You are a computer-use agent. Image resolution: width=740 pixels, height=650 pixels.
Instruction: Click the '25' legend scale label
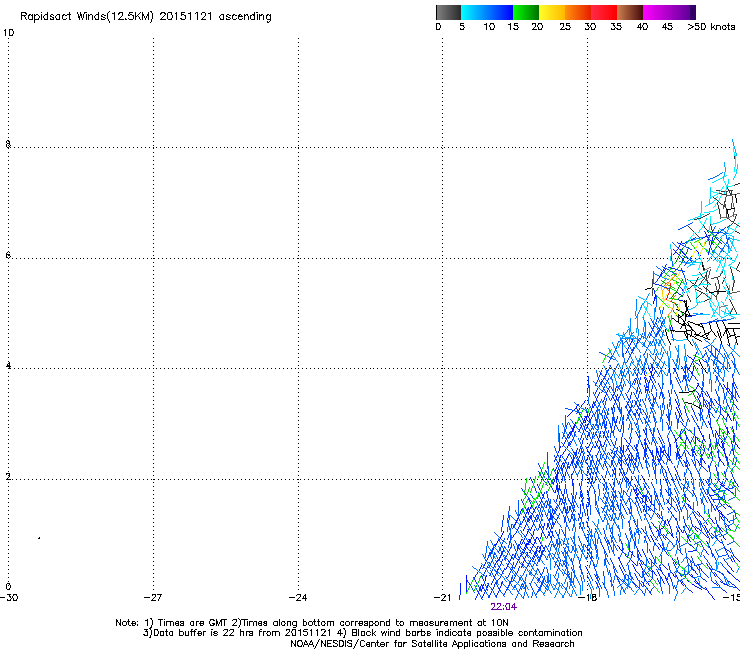point(565,26)
